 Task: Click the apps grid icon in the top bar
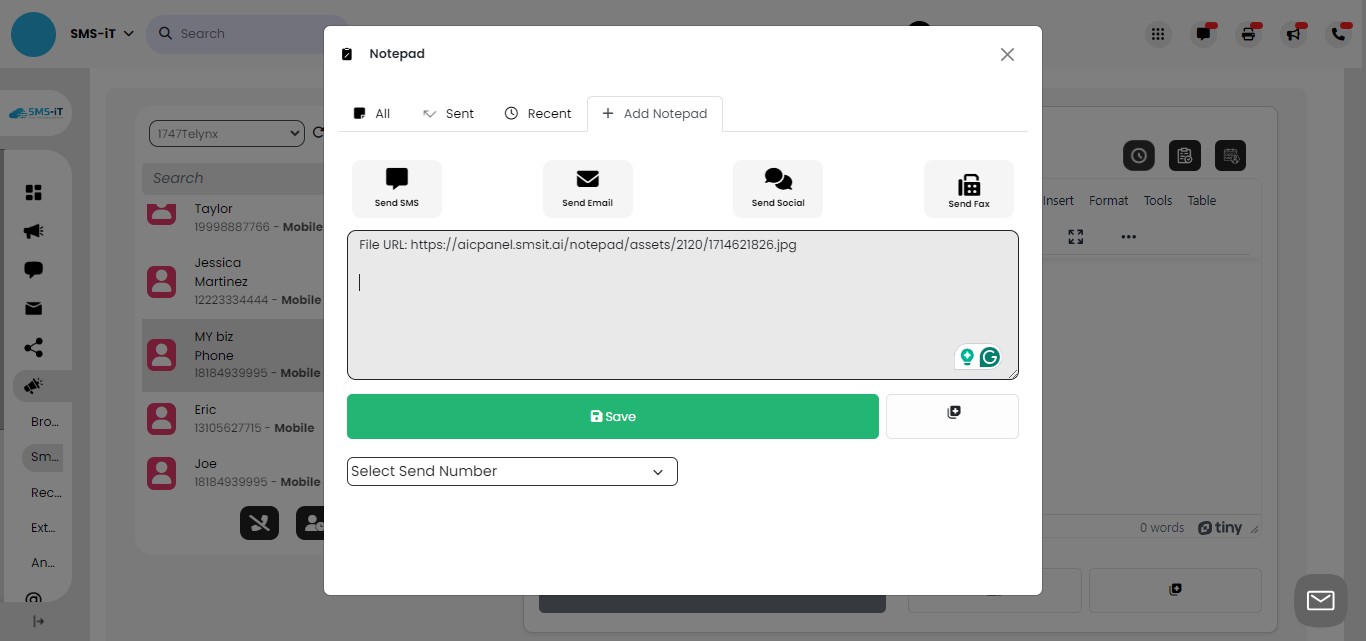[1157, 33]
